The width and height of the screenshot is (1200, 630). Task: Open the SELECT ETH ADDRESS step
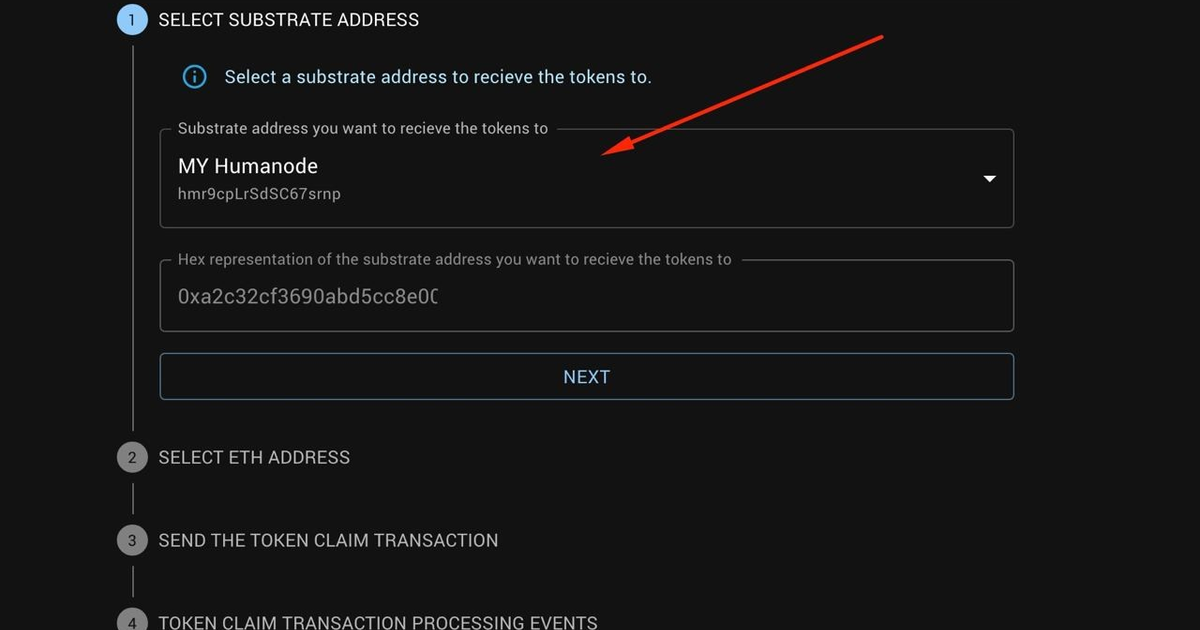click(254, 458)
